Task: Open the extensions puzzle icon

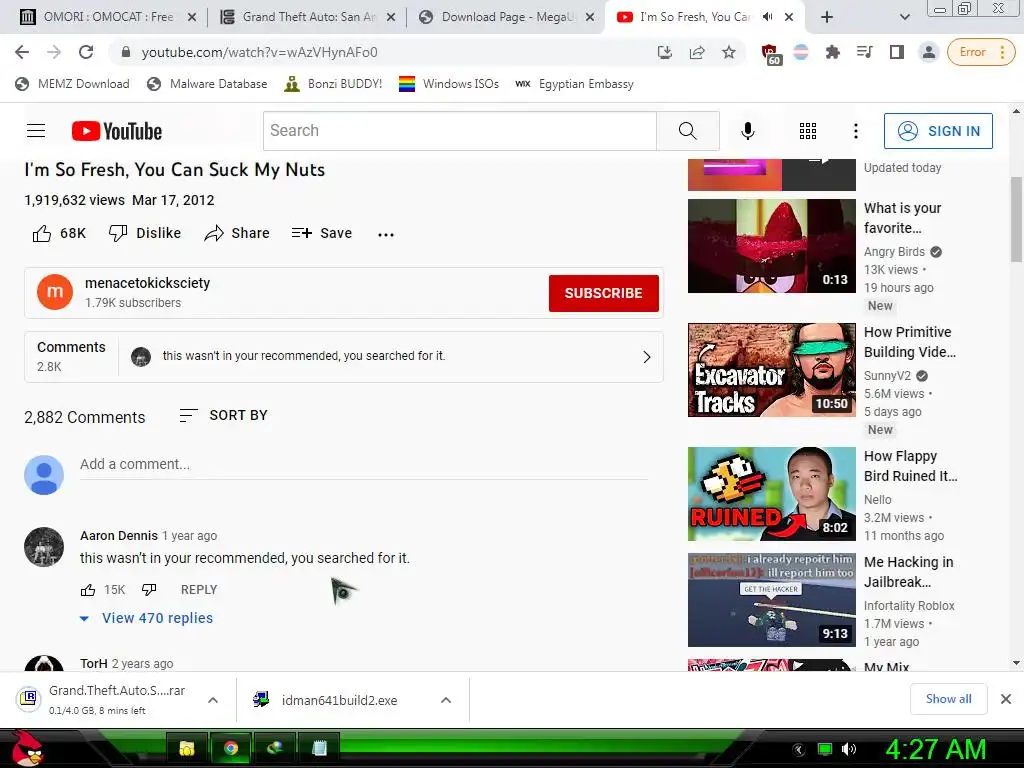Action: (832, 52)
